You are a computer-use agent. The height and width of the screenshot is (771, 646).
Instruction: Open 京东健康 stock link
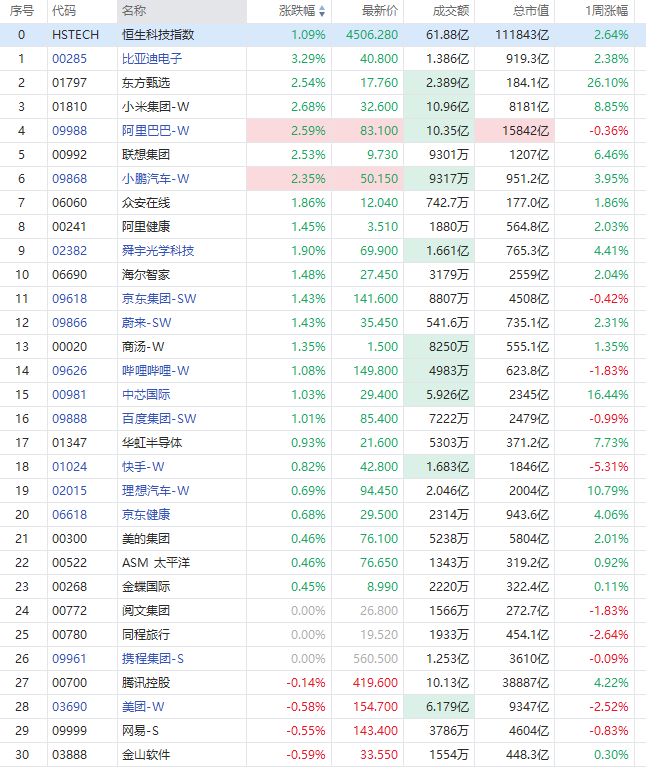[x=146, y=515]
